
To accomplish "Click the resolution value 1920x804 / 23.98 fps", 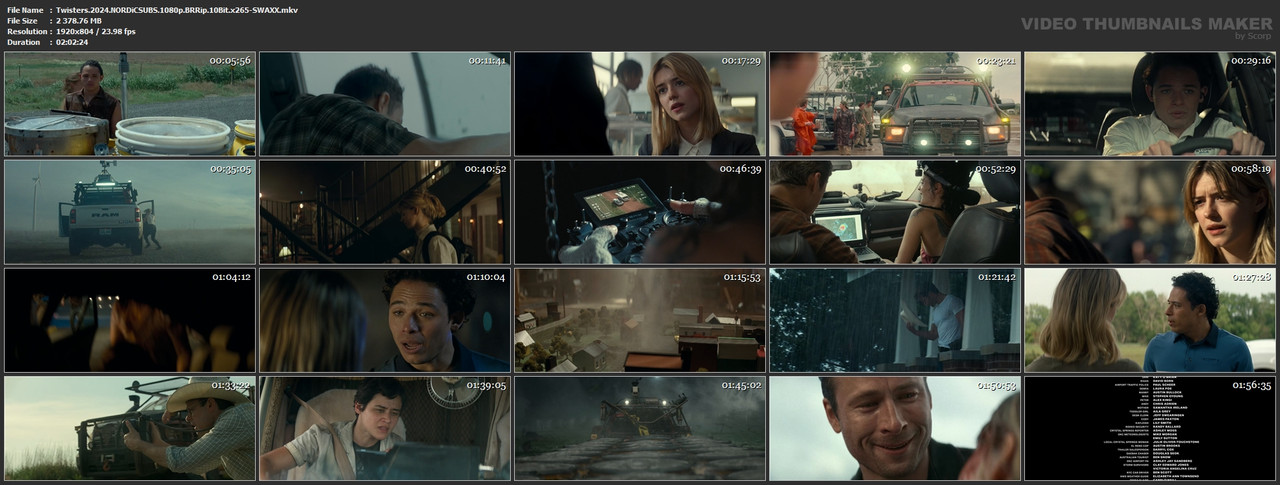I will 96,31.
